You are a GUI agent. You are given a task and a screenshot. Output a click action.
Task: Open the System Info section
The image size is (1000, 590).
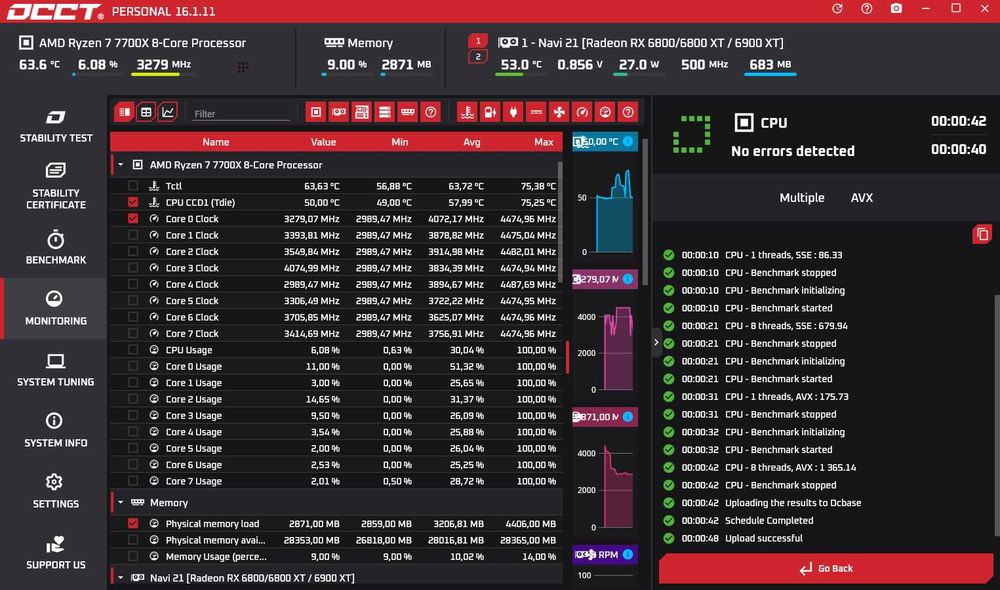click(55, 431)
